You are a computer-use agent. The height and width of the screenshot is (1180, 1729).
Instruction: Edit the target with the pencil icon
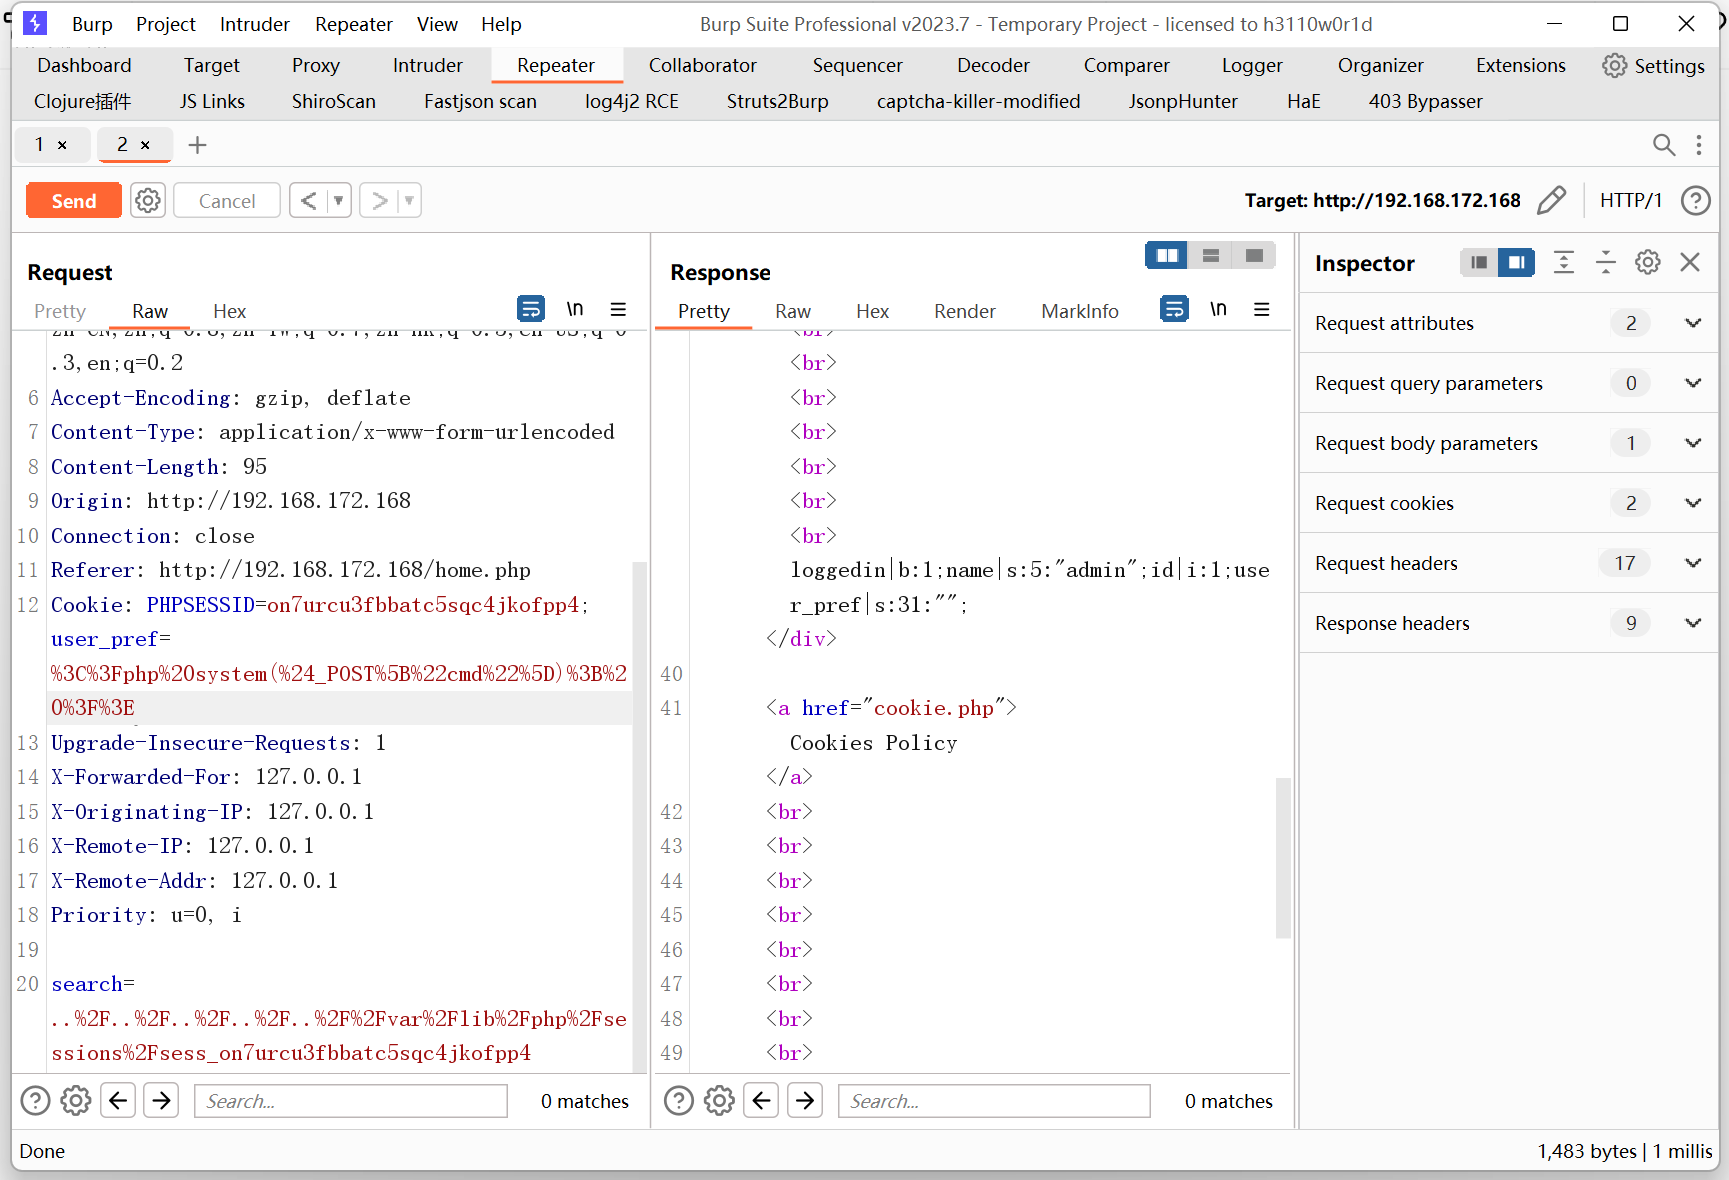point(1551,201)
